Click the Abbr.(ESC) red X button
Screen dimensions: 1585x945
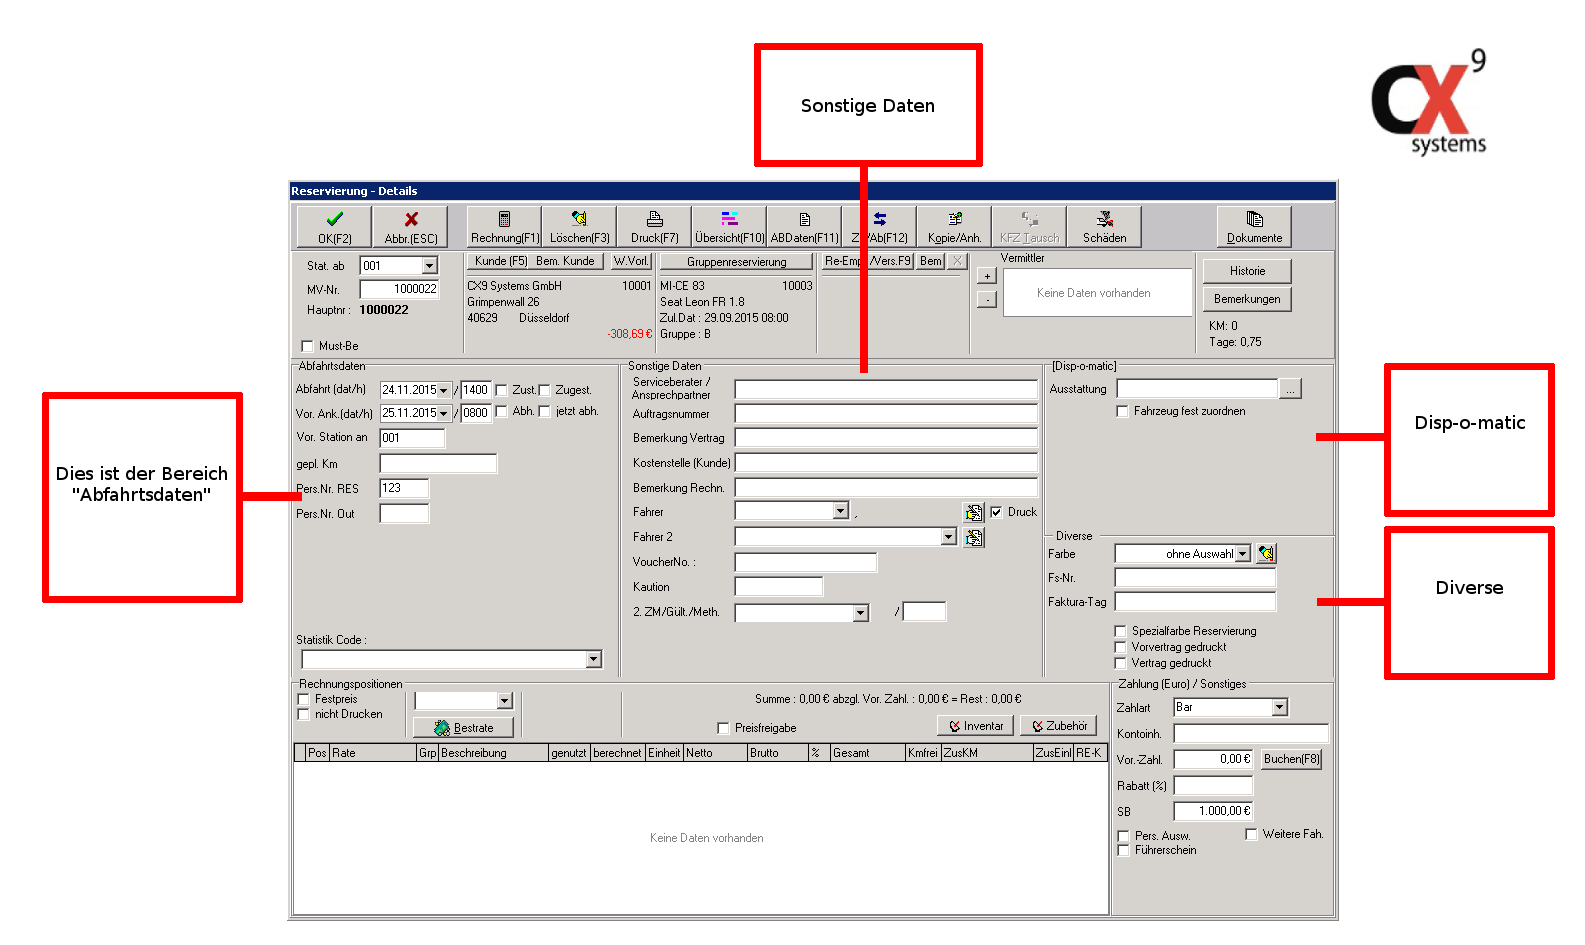[410, 226]
